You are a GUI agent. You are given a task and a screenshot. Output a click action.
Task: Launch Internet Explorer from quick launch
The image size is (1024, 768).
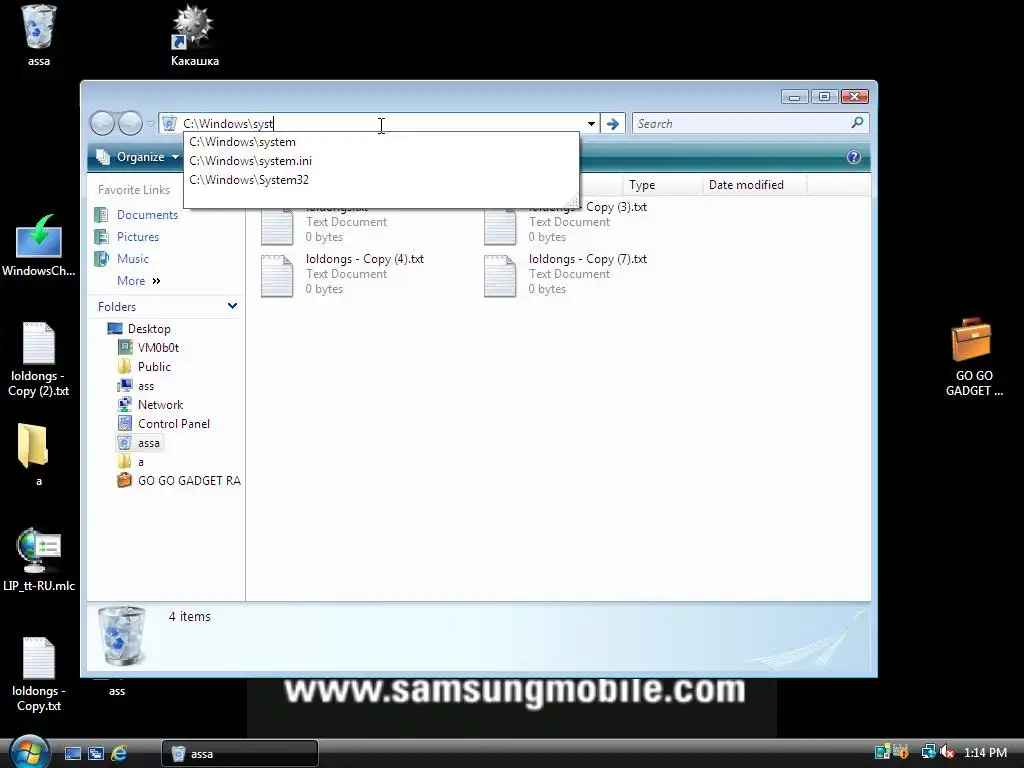click(x=119, y=754)
